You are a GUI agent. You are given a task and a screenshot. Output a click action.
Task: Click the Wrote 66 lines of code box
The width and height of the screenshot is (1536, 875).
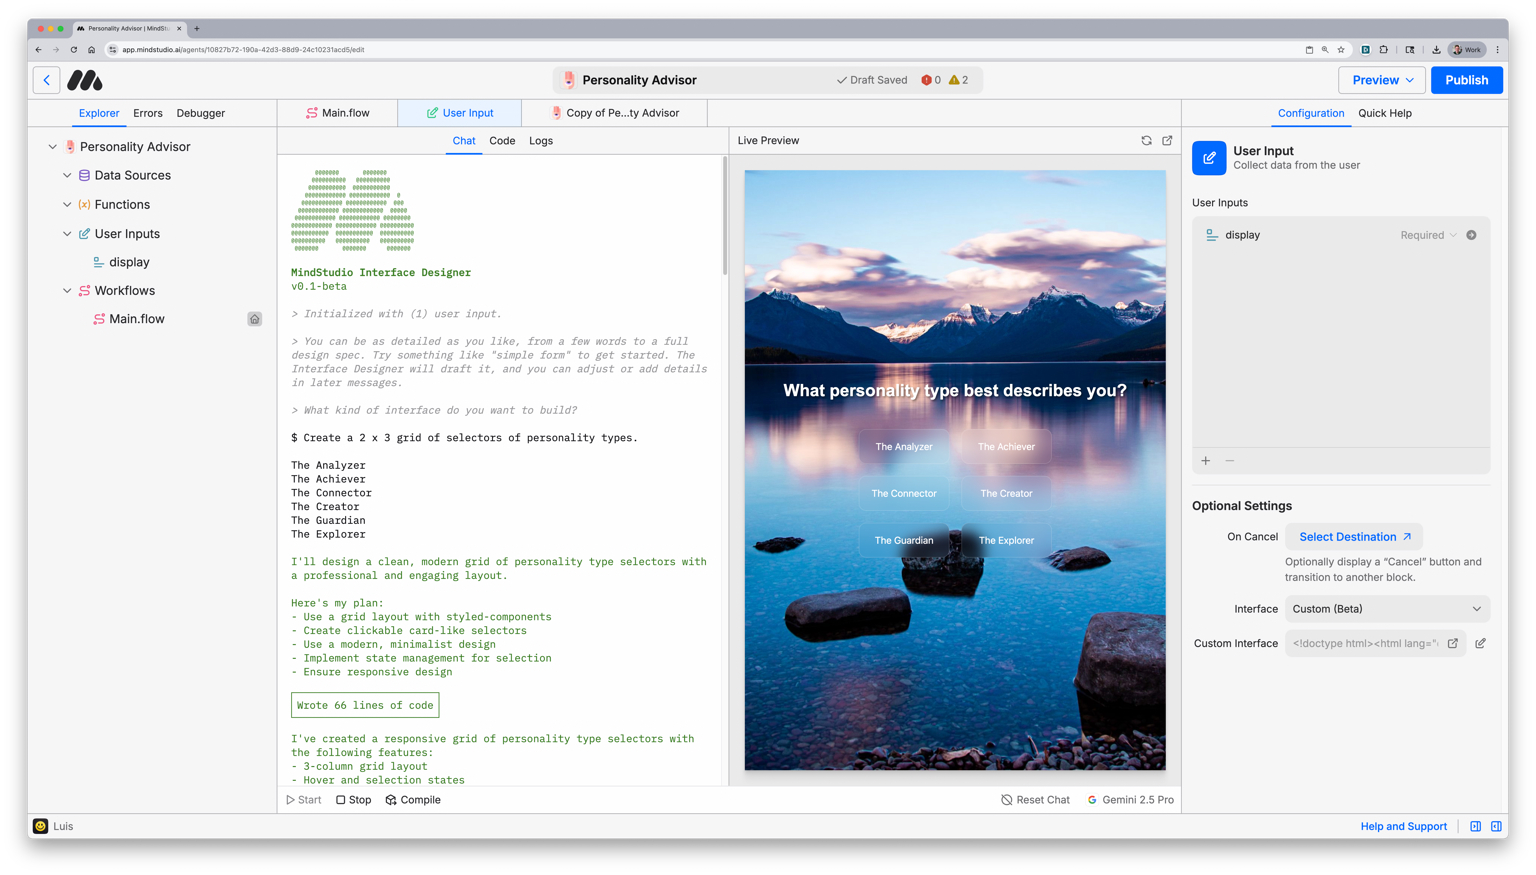tap(365, 705)
